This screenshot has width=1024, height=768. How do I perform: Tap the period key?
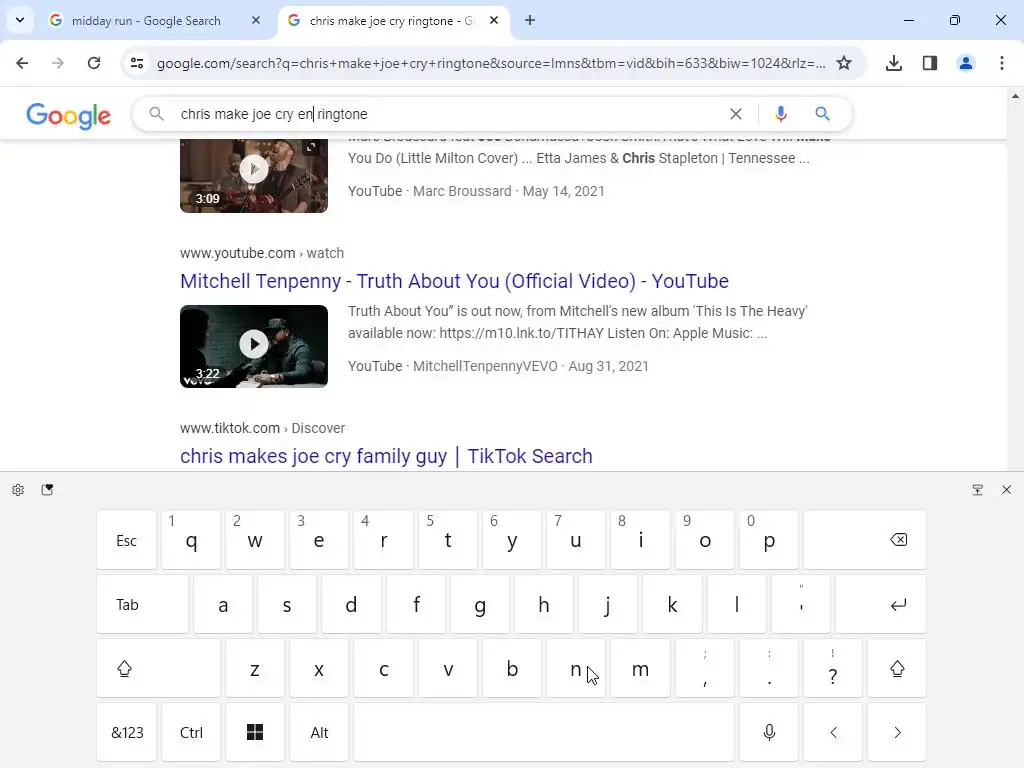769,668
